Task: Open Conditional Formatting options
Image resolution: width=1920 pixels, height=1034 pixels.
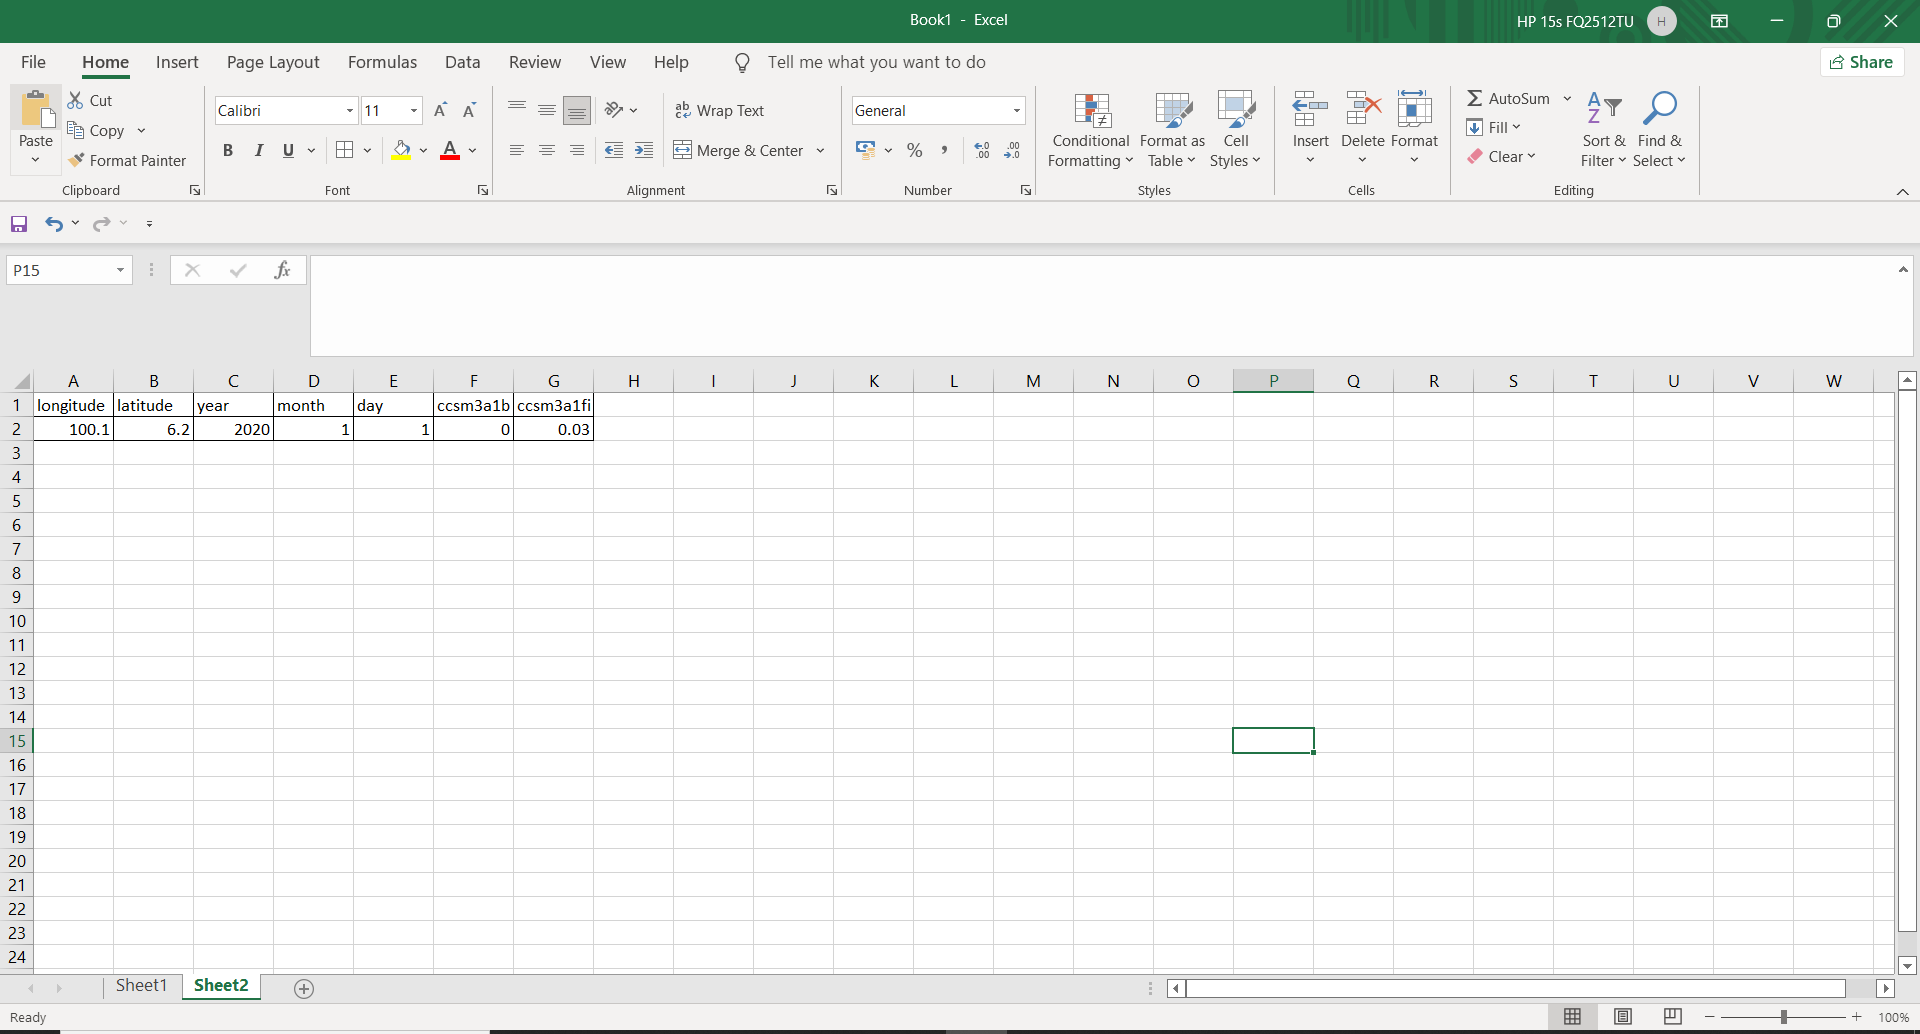Action: (x=1090, y=128)
